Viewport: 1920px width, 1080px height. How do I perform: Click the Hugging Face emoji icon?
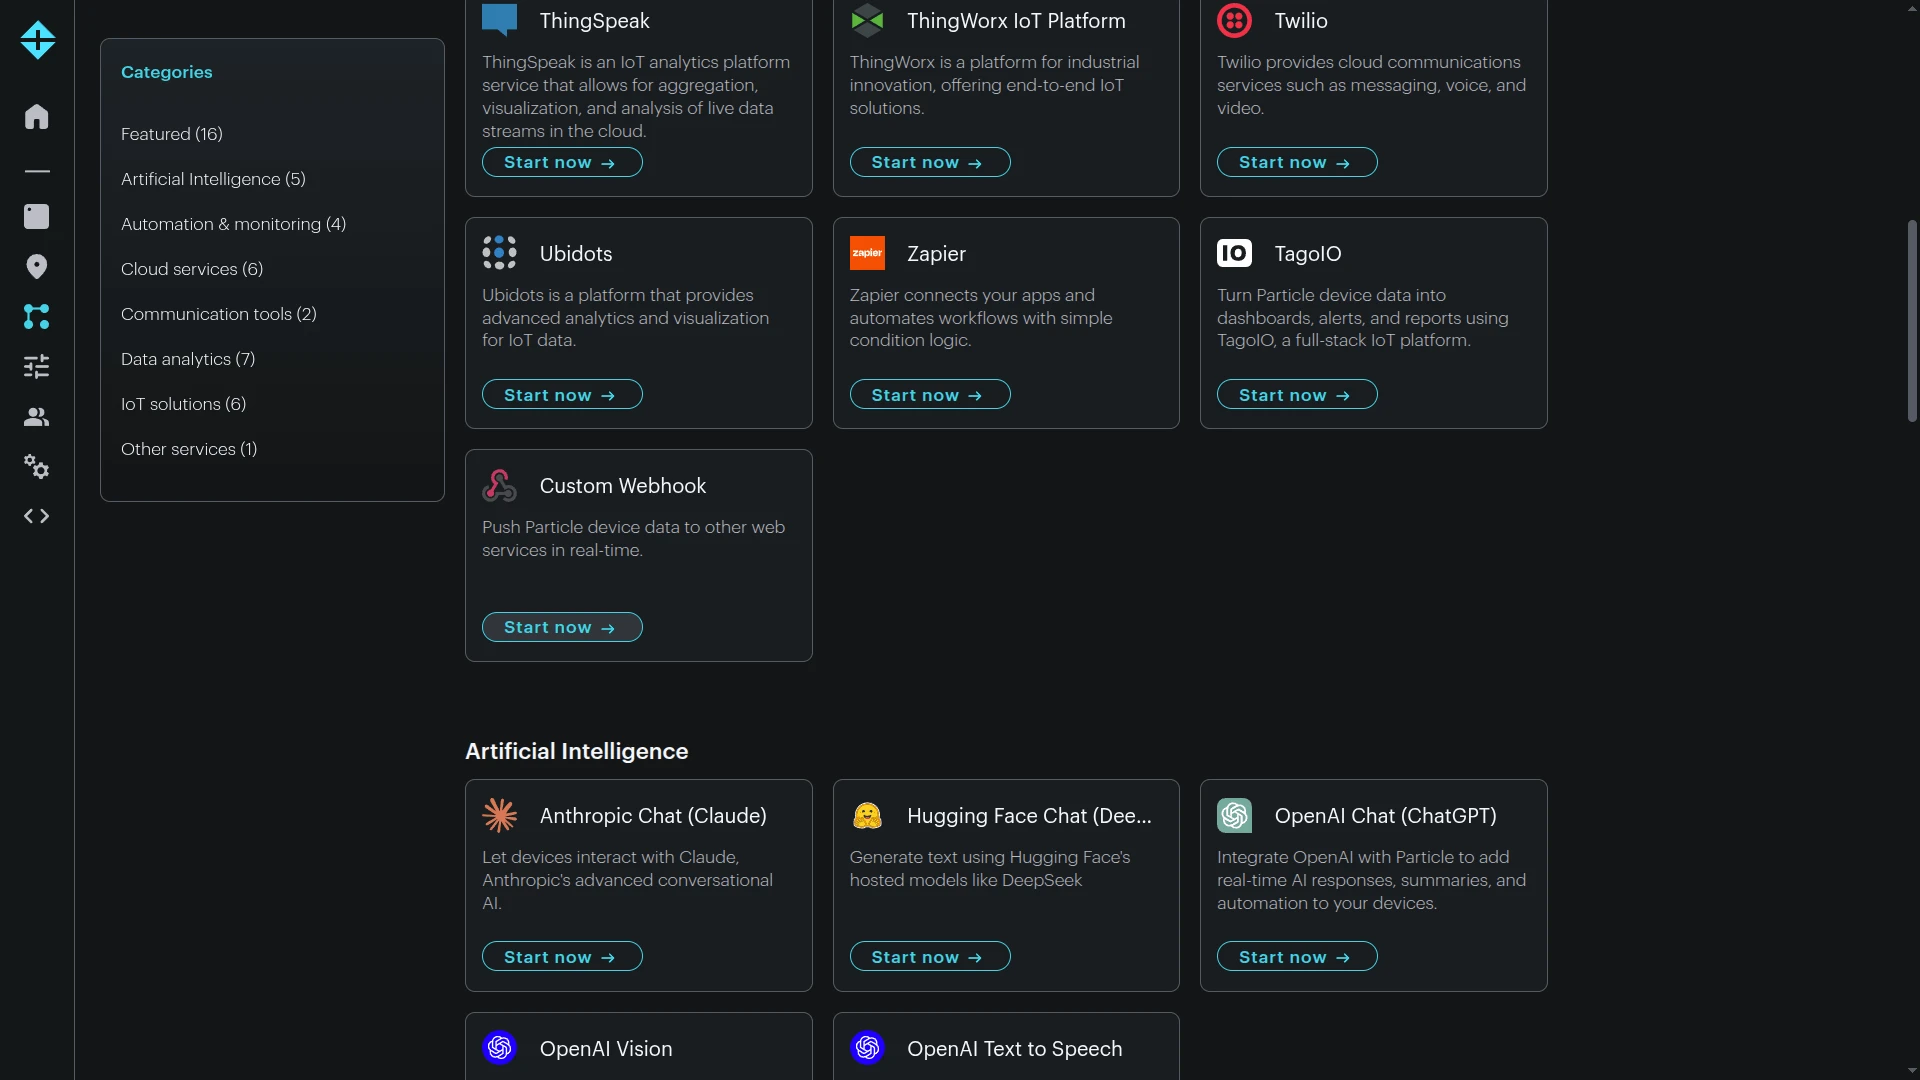point(867,815)
